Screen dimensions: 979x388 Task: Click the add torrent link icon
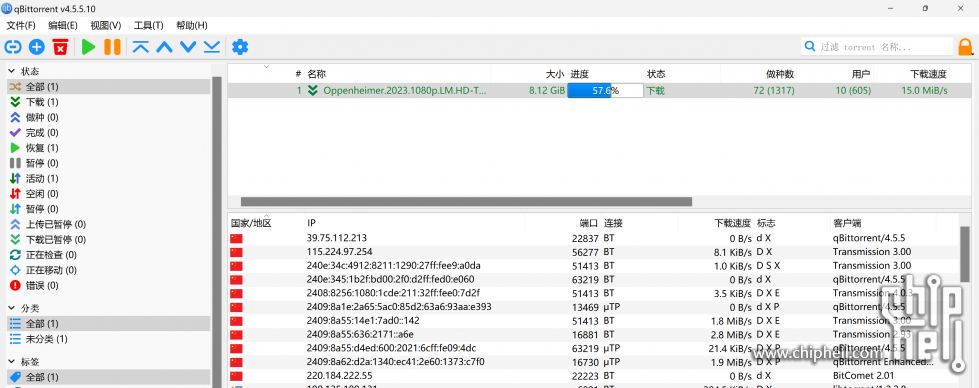tap(12, 47)
